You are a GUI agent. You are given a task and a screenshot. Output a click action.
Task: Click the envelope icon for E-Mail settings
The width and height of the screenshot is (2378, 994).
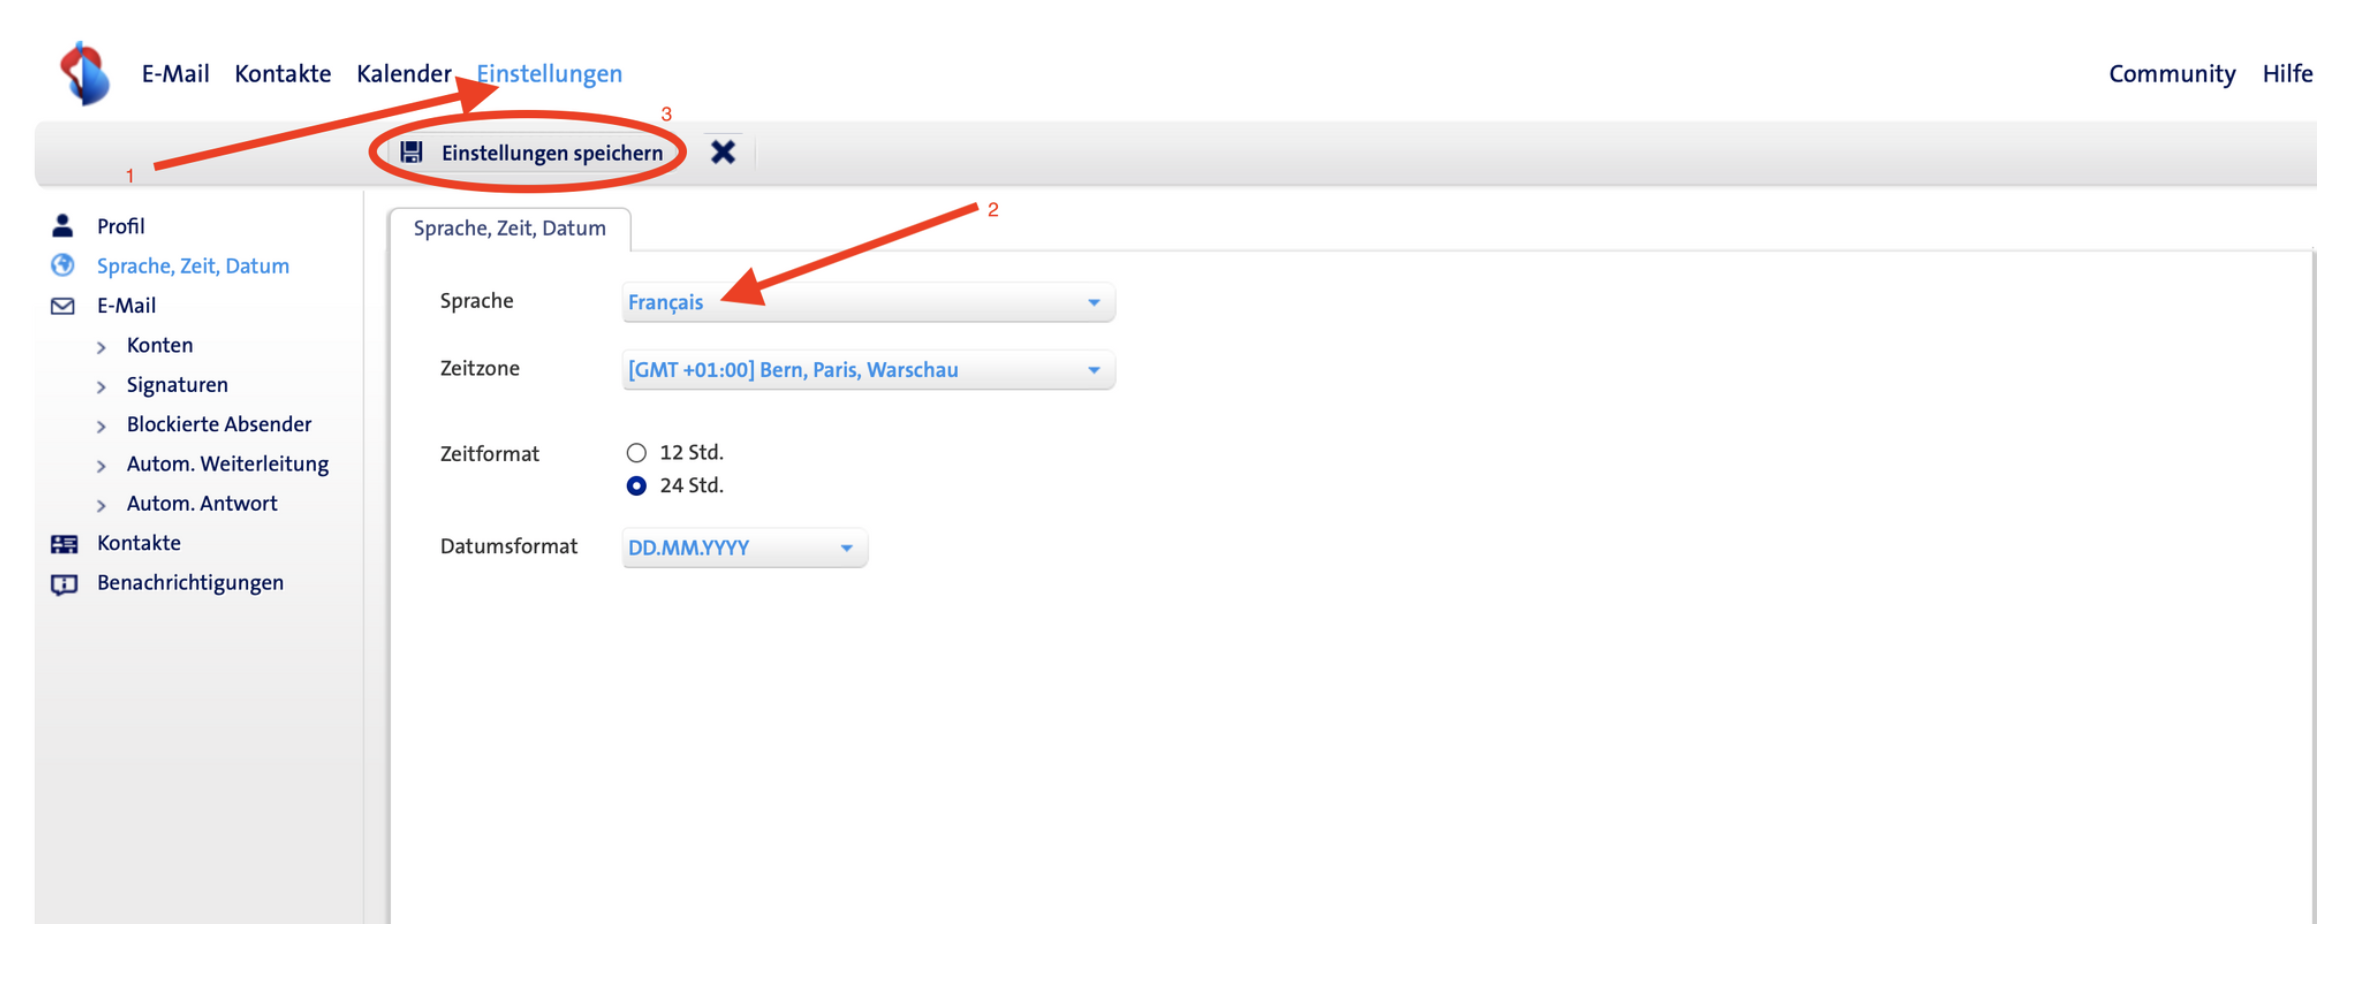point(63,306)
